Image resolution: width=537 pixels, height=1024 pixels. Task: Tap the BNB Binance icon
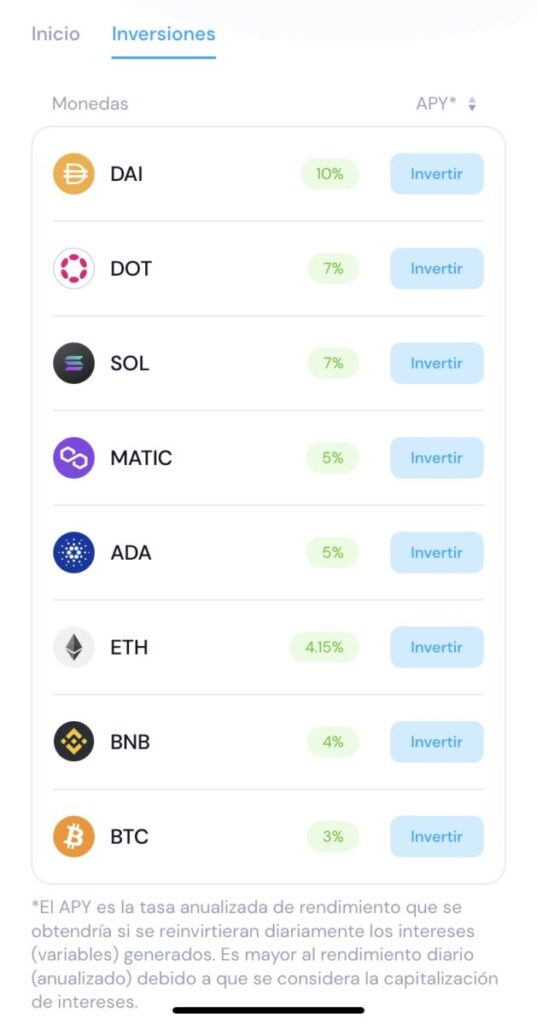click(x=74, y=742)
